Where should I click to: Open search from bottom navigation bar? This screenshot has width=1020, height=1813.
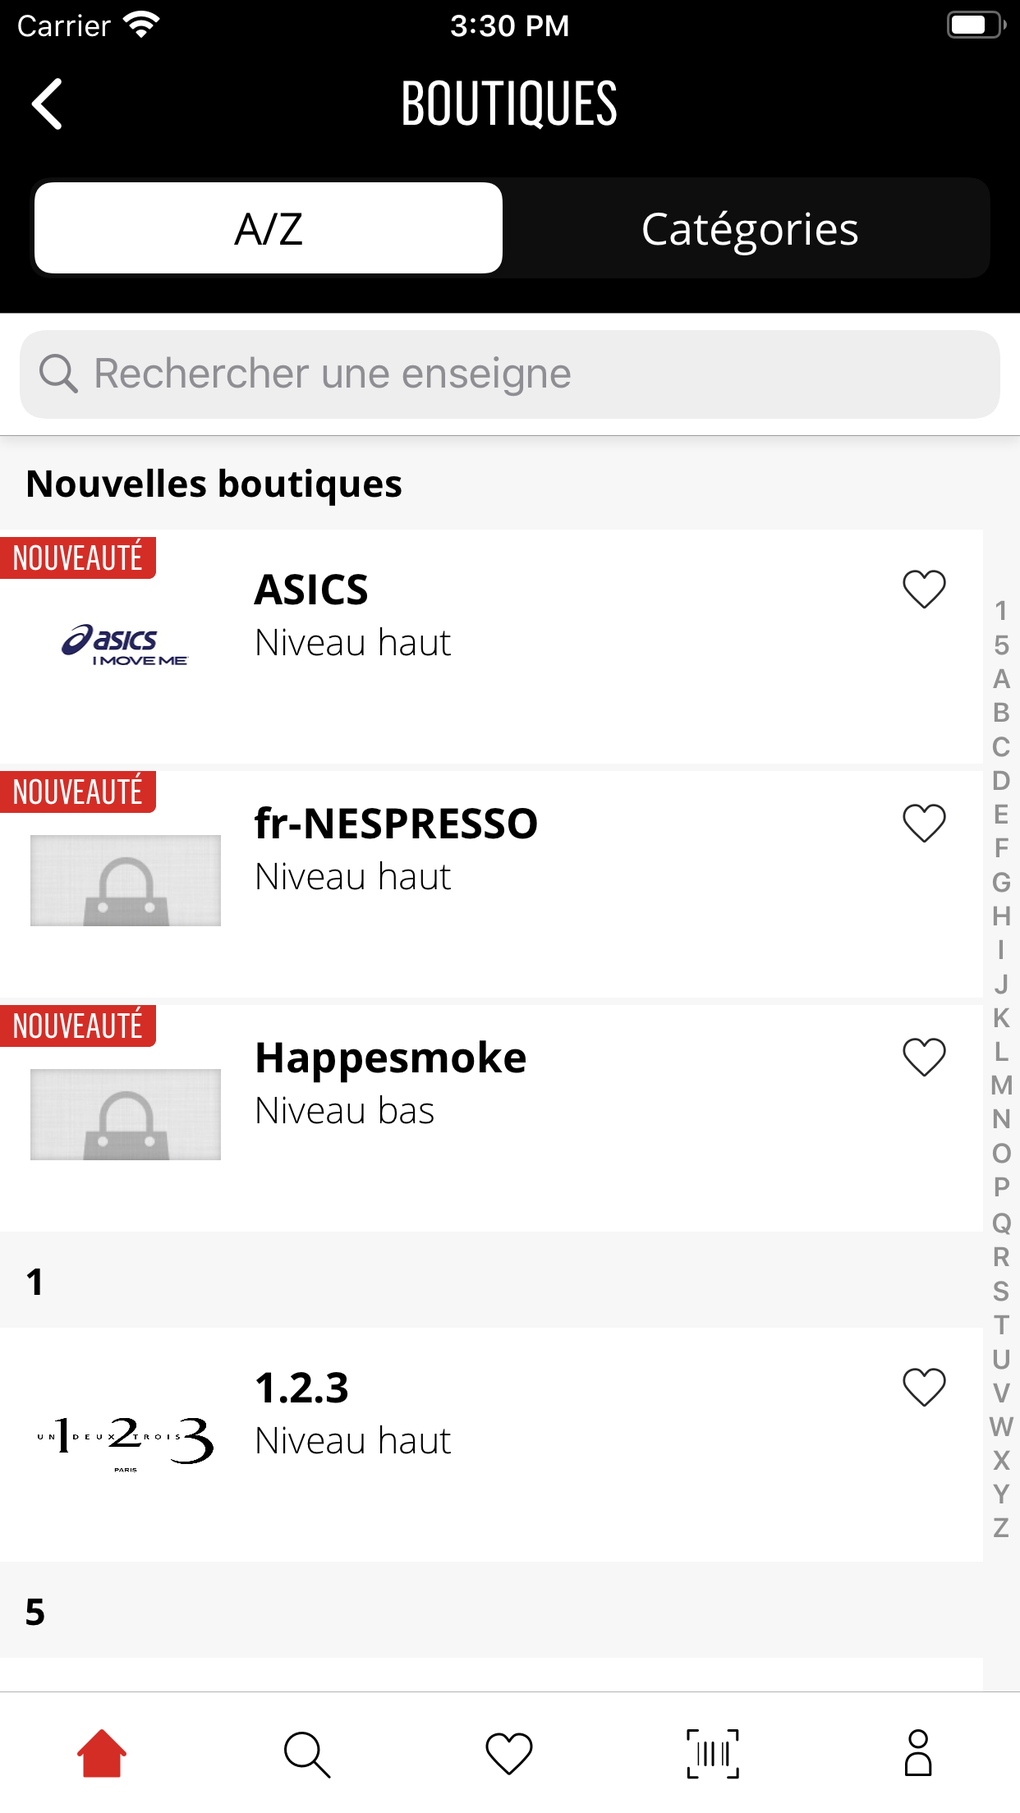point(306,1753)
